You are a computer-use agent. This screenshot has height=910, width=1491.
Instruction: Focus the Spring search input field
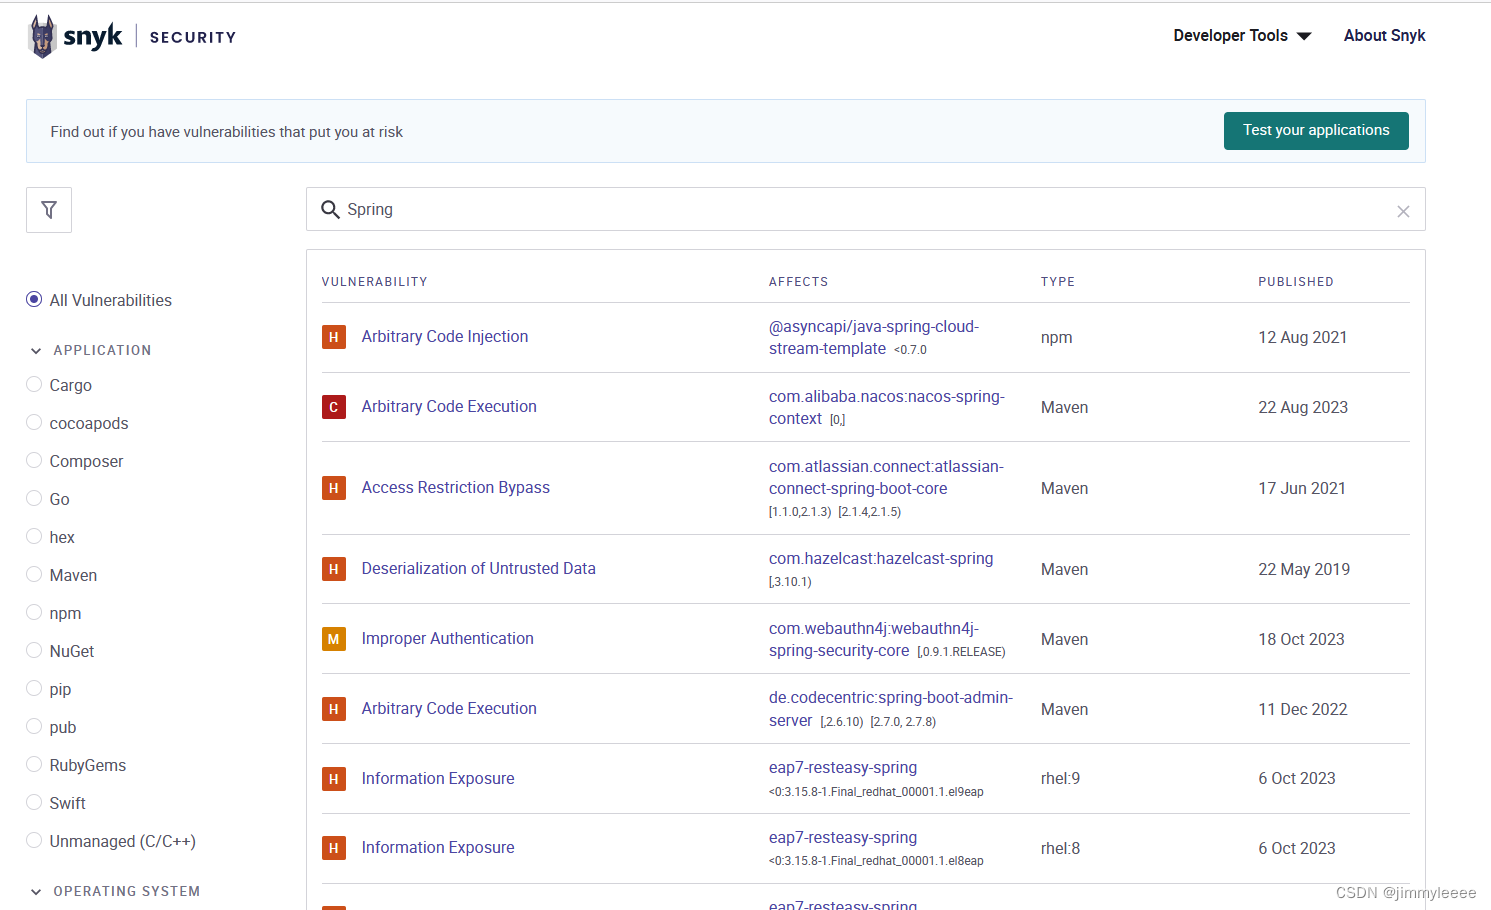865,210
